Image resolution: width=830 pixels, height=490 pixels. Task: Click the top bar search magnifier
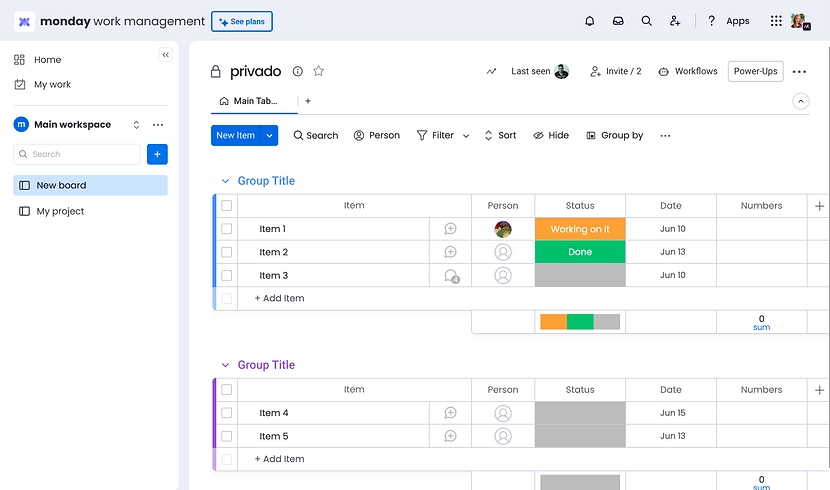coord(646,21)
